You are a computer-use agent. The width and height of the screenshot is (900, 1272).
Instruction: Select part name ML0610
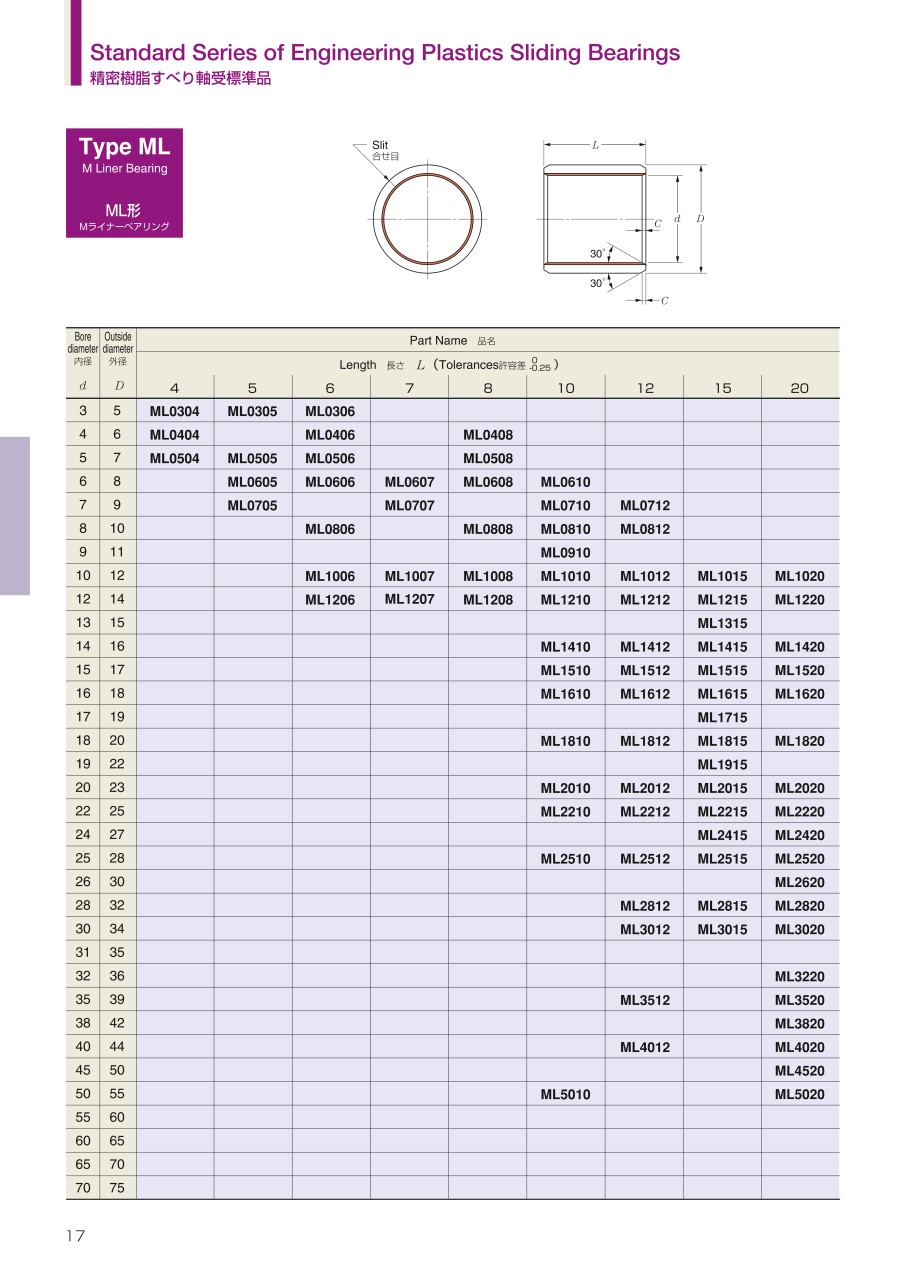[565, 482]
